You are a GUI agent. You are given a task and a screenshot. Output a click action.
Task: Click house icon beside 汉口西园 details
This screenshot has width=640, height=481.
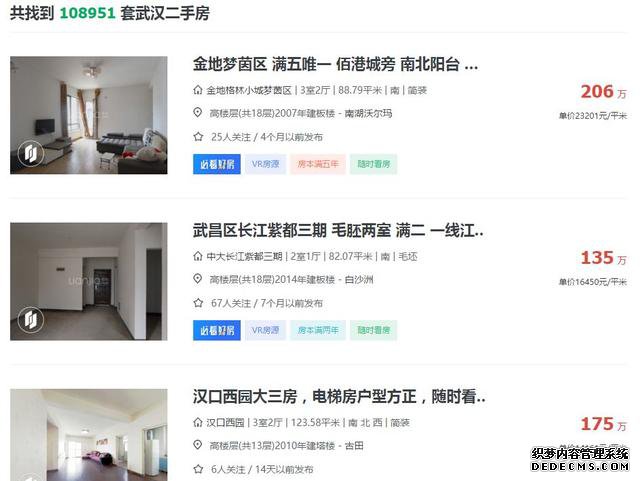pos(198,422)
